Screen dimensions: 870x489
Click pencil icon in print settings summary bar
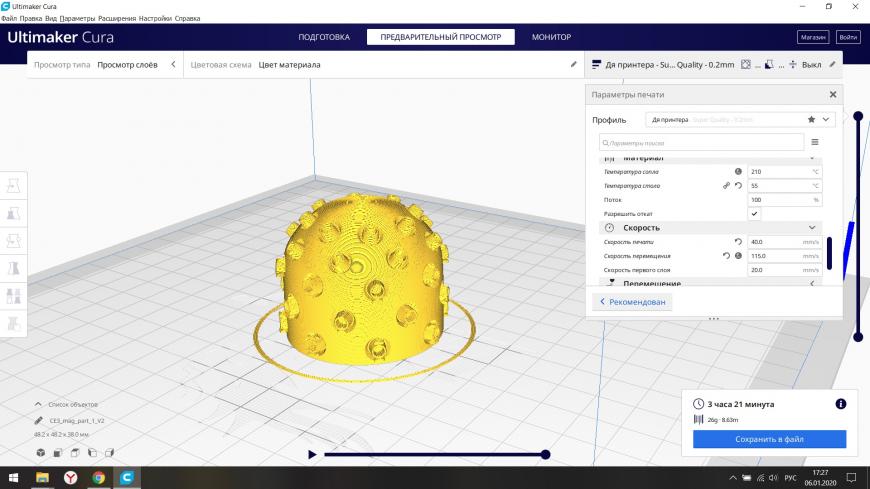pos(832,64)
